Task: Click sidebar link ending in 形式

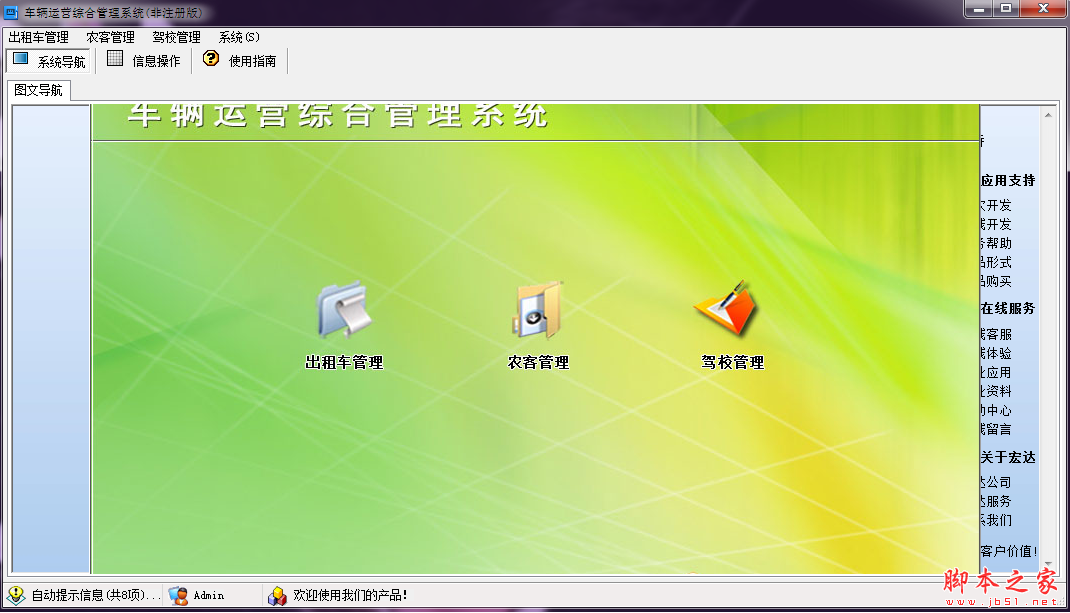Action: click(996, 262)
